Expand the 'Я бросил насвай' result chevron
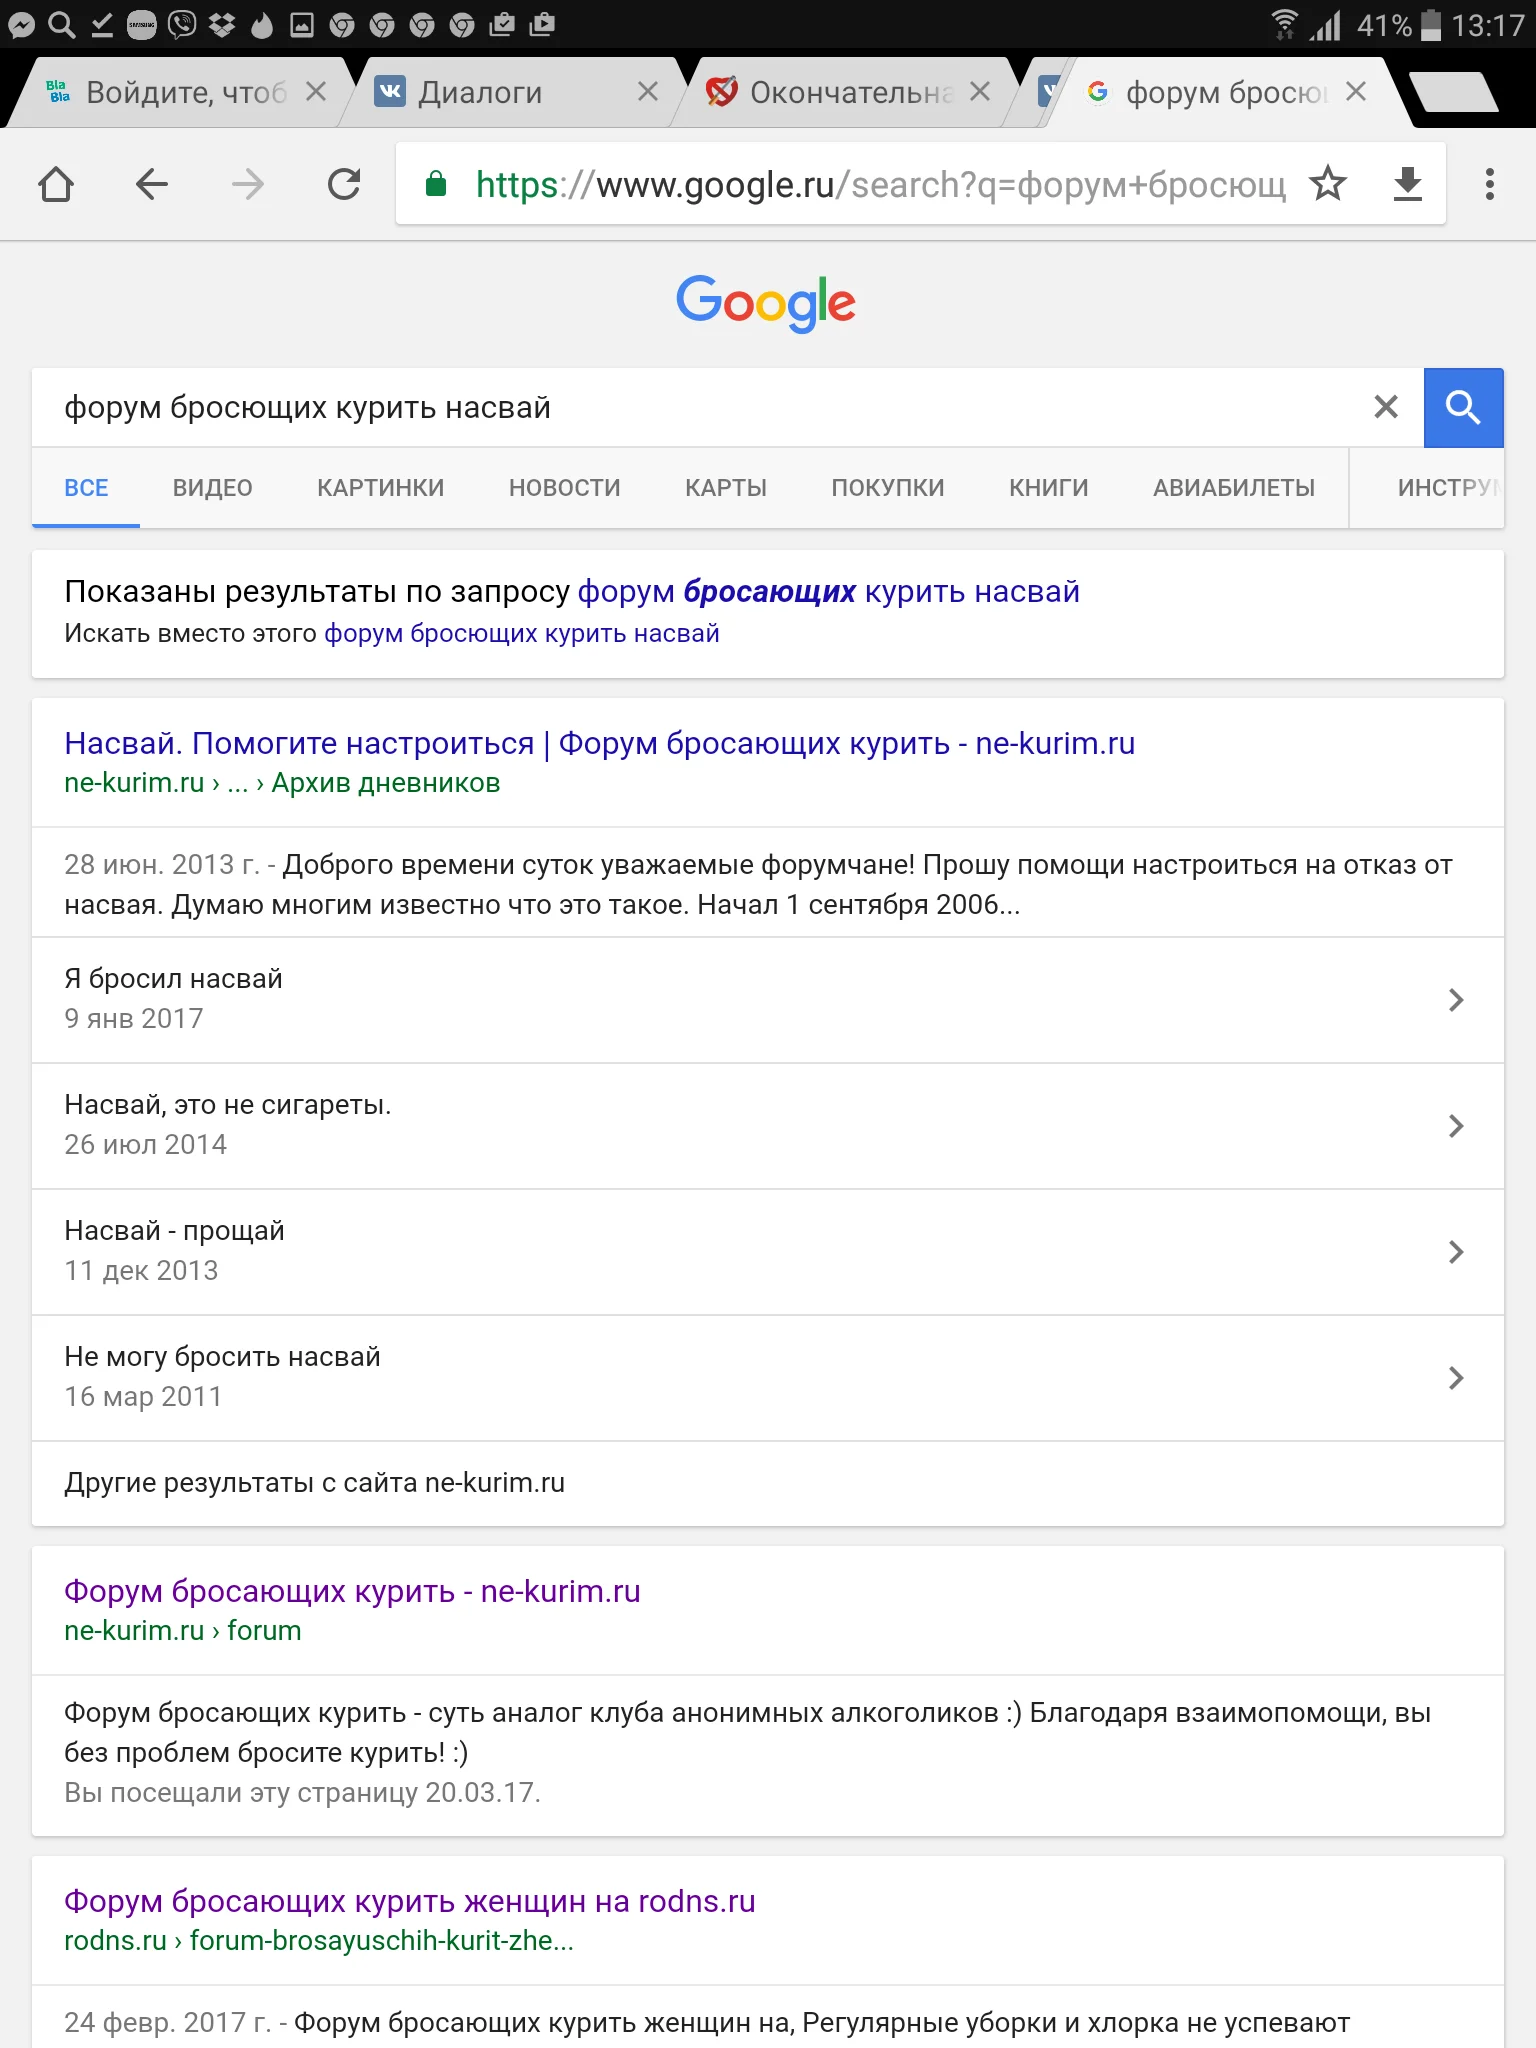This screenshot has height=2048, width=1536. tap(1455, 999)
